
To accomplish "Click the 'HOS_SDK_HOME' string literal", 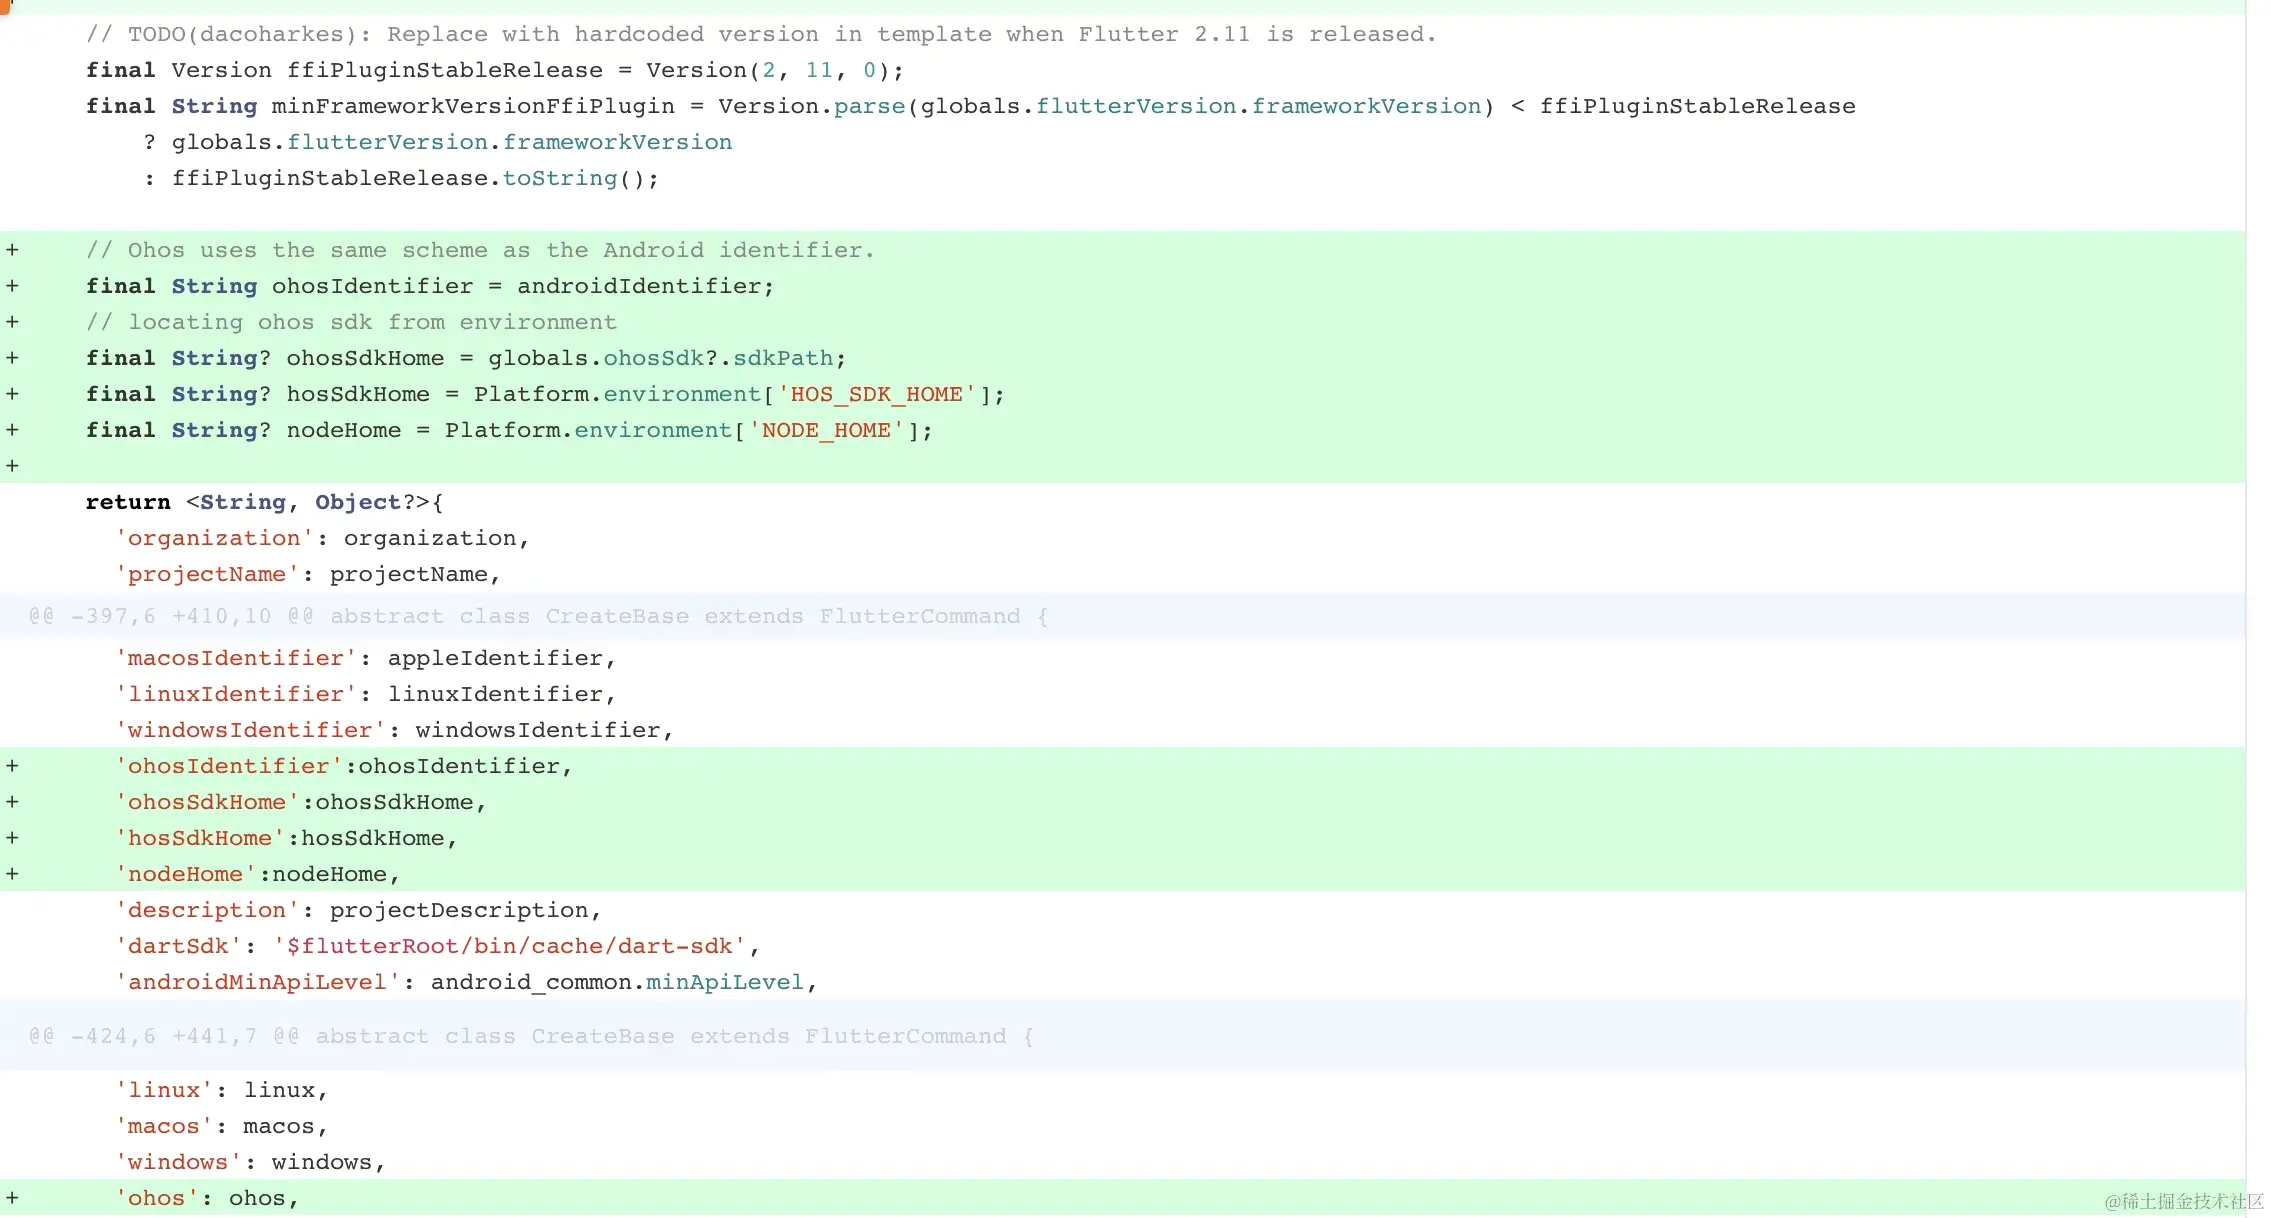I will click(876, 395).
